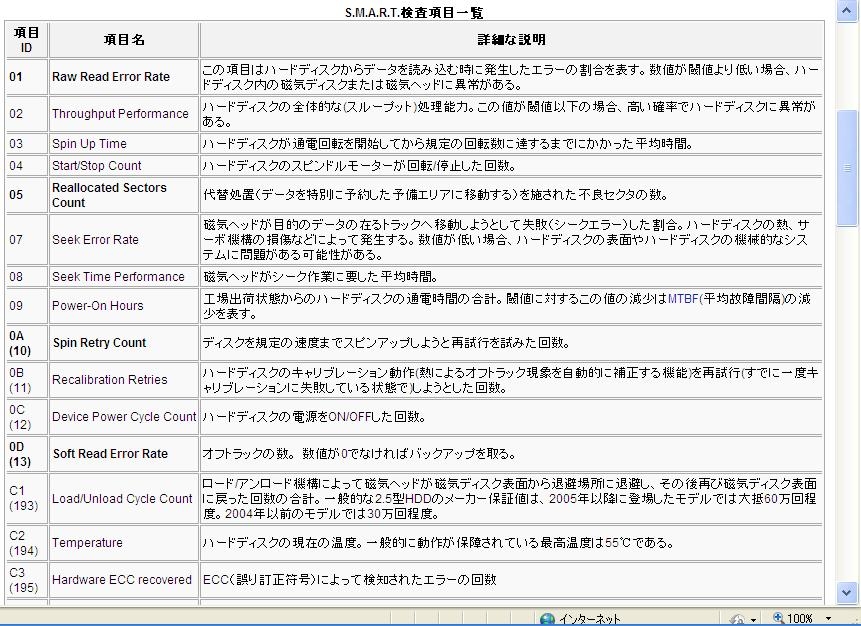The width and height of the screenshot is (861, 626).
Task: Click the item ID cell 09
Action: pyautogui.click(x=26, y=306)
